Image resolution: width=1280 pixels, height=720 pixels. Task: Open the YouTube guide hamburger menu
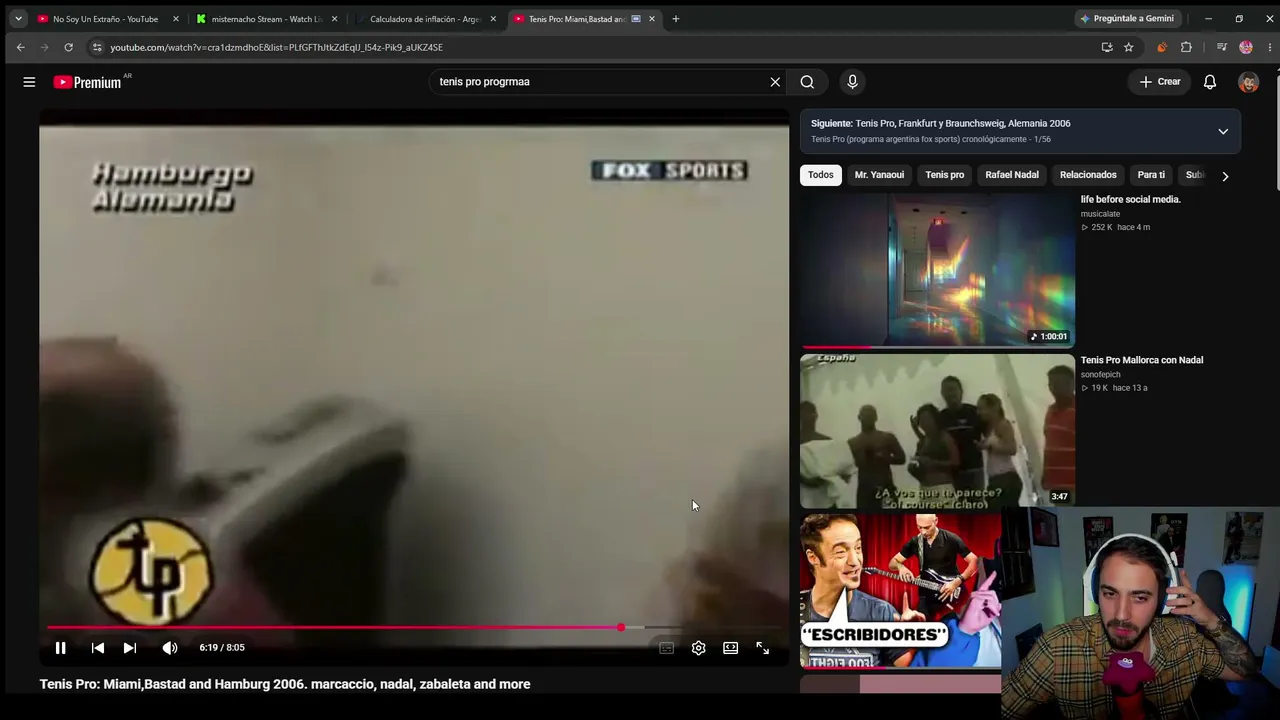pyautogui.click(x=29, y=82)
